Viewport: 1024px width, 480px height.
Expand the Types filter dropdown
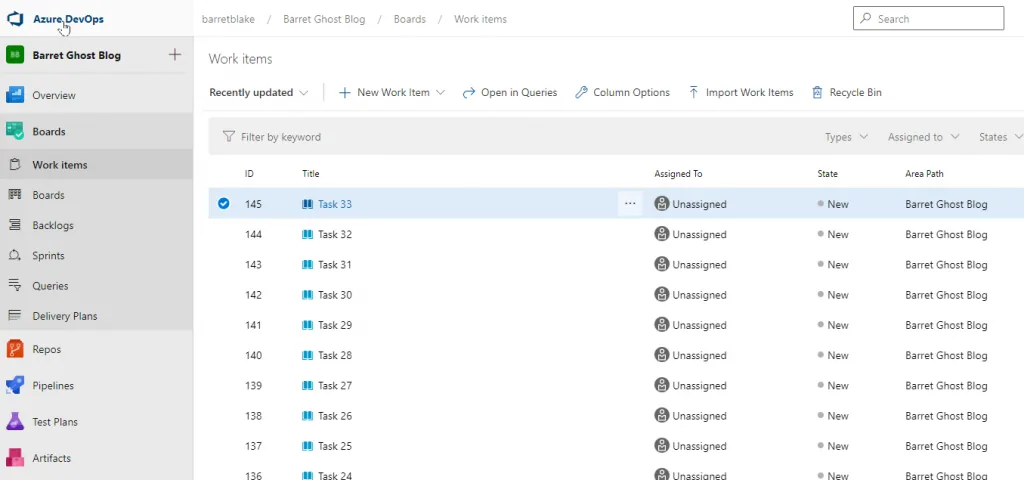pyautogui.click(x=846, y=137)
